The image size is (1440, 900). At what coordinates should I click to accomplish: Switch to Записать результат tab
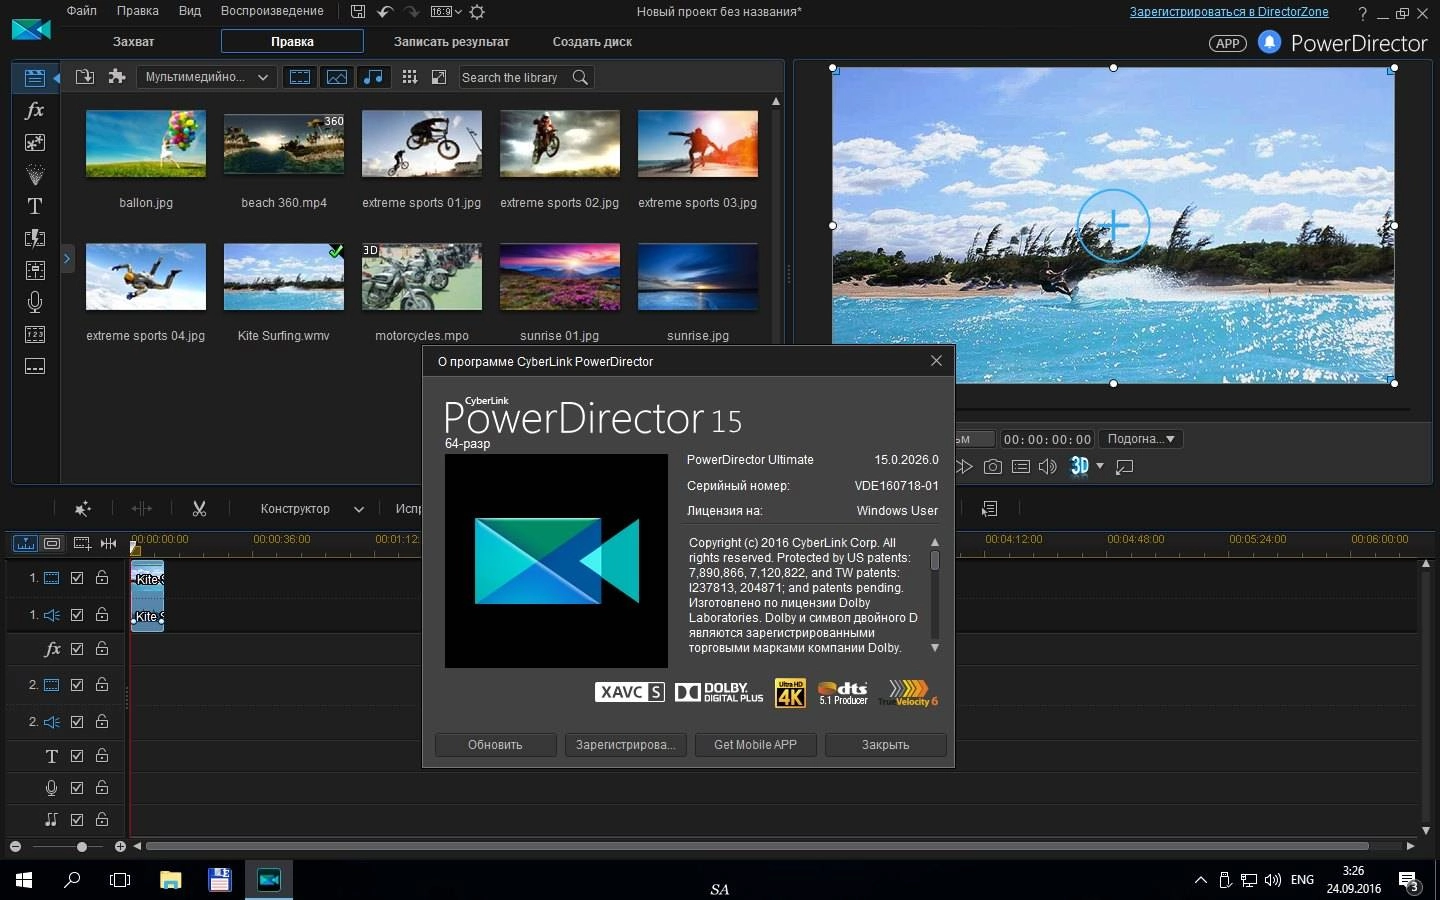[451, 42]
